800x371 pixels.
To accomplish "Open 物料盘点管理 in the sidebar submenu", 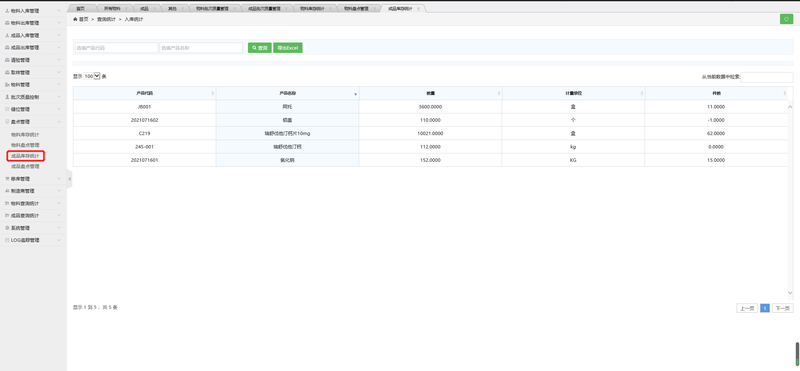I will (x=25, y=145).
